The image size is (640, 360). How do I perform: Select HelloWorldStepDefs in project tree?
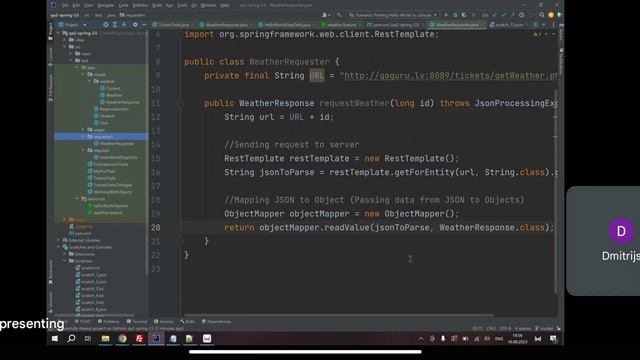click(115, 157)
